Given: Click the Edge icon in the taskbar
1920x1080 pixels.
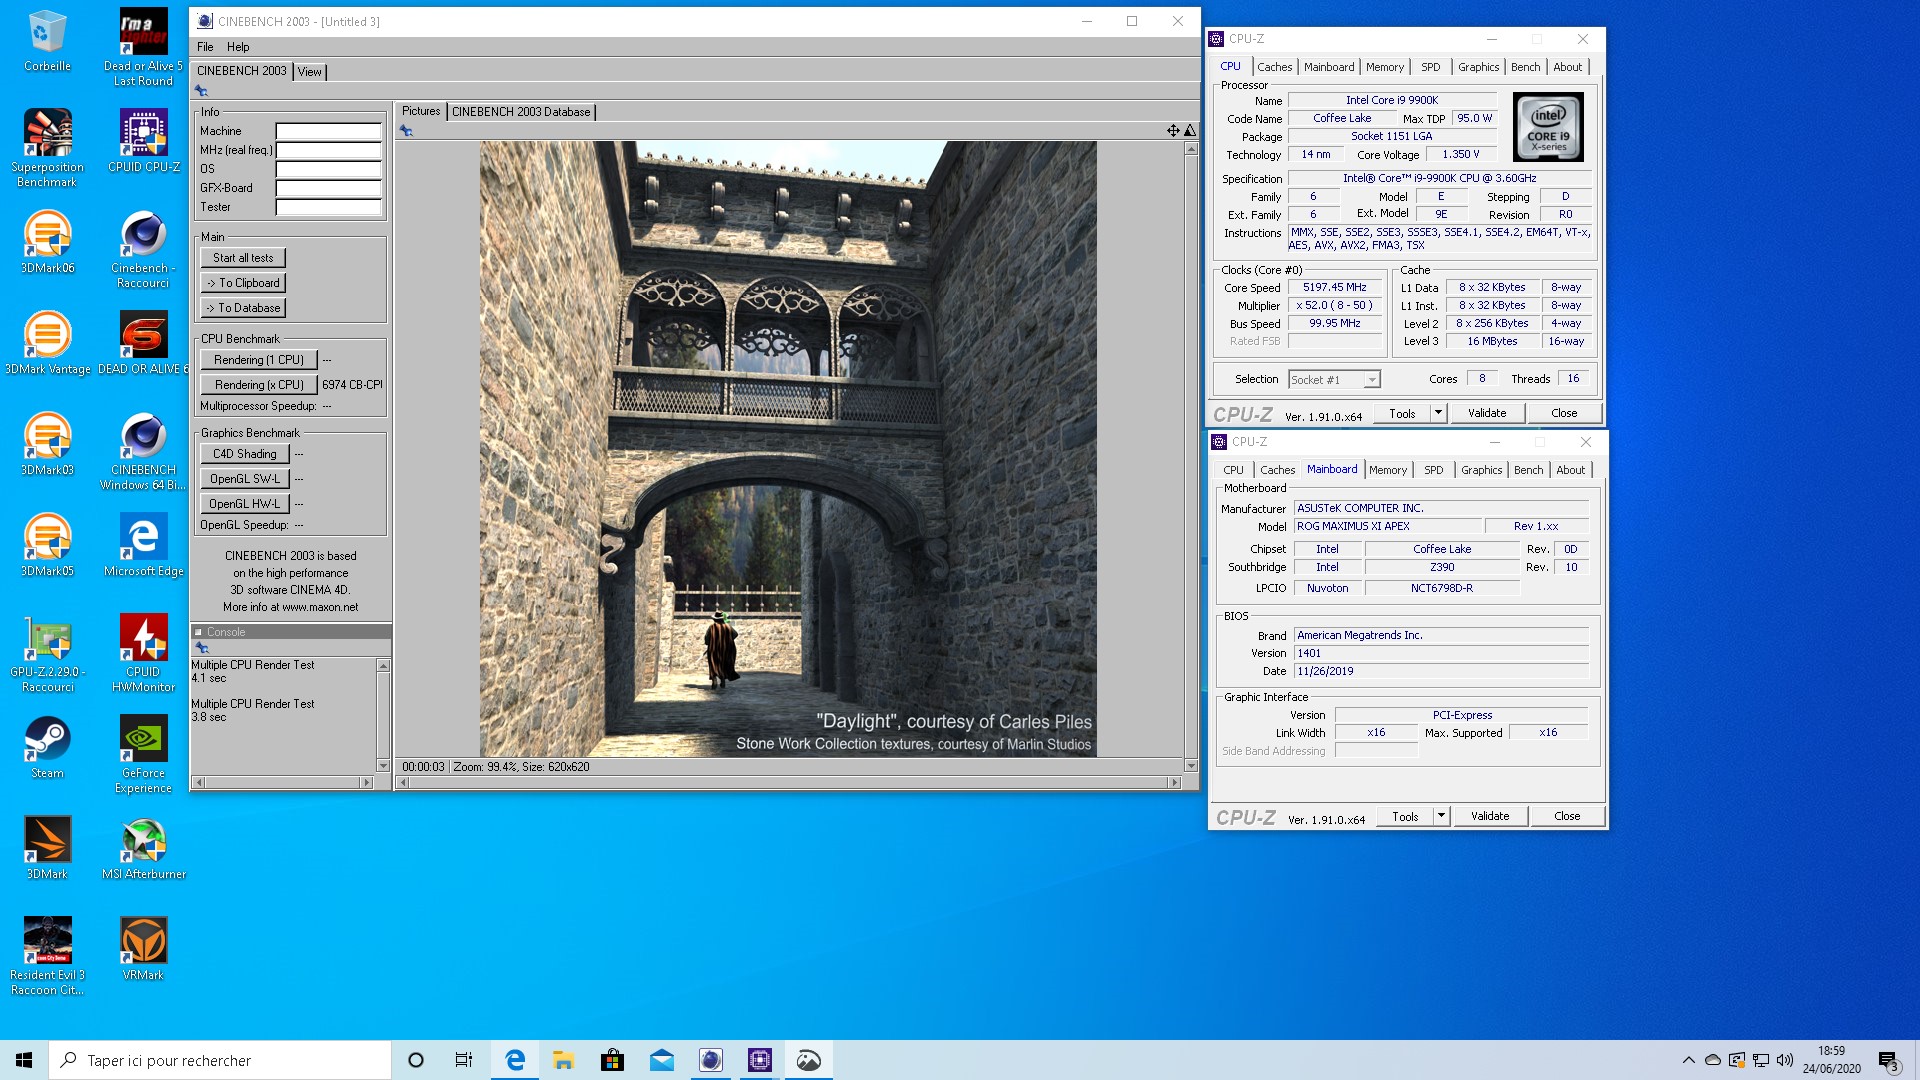Looking at the screenshot, I should (x=515, y=1060).
